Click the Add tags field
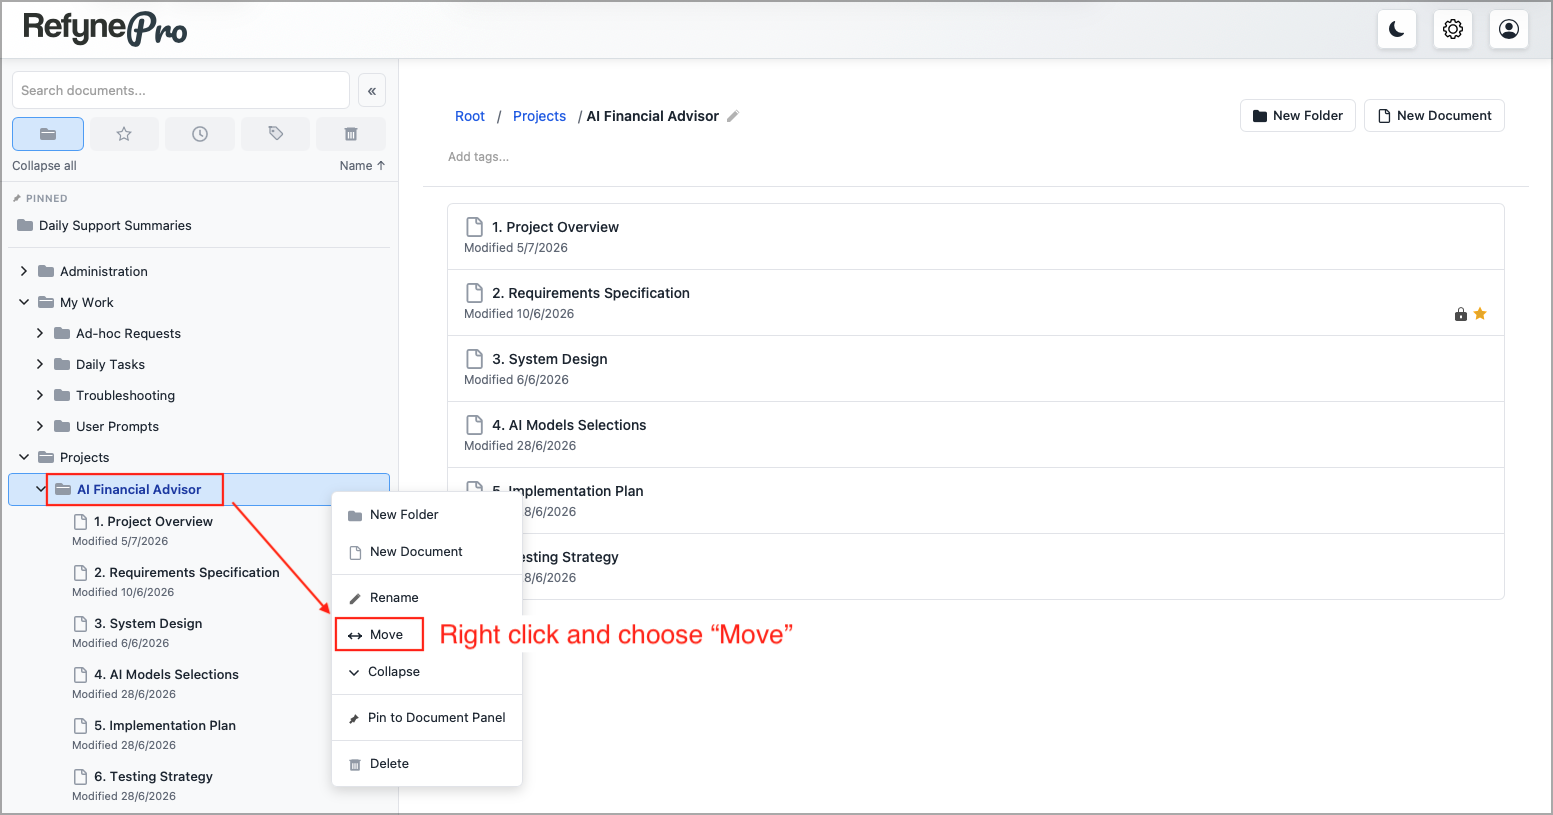 (478, 157)
